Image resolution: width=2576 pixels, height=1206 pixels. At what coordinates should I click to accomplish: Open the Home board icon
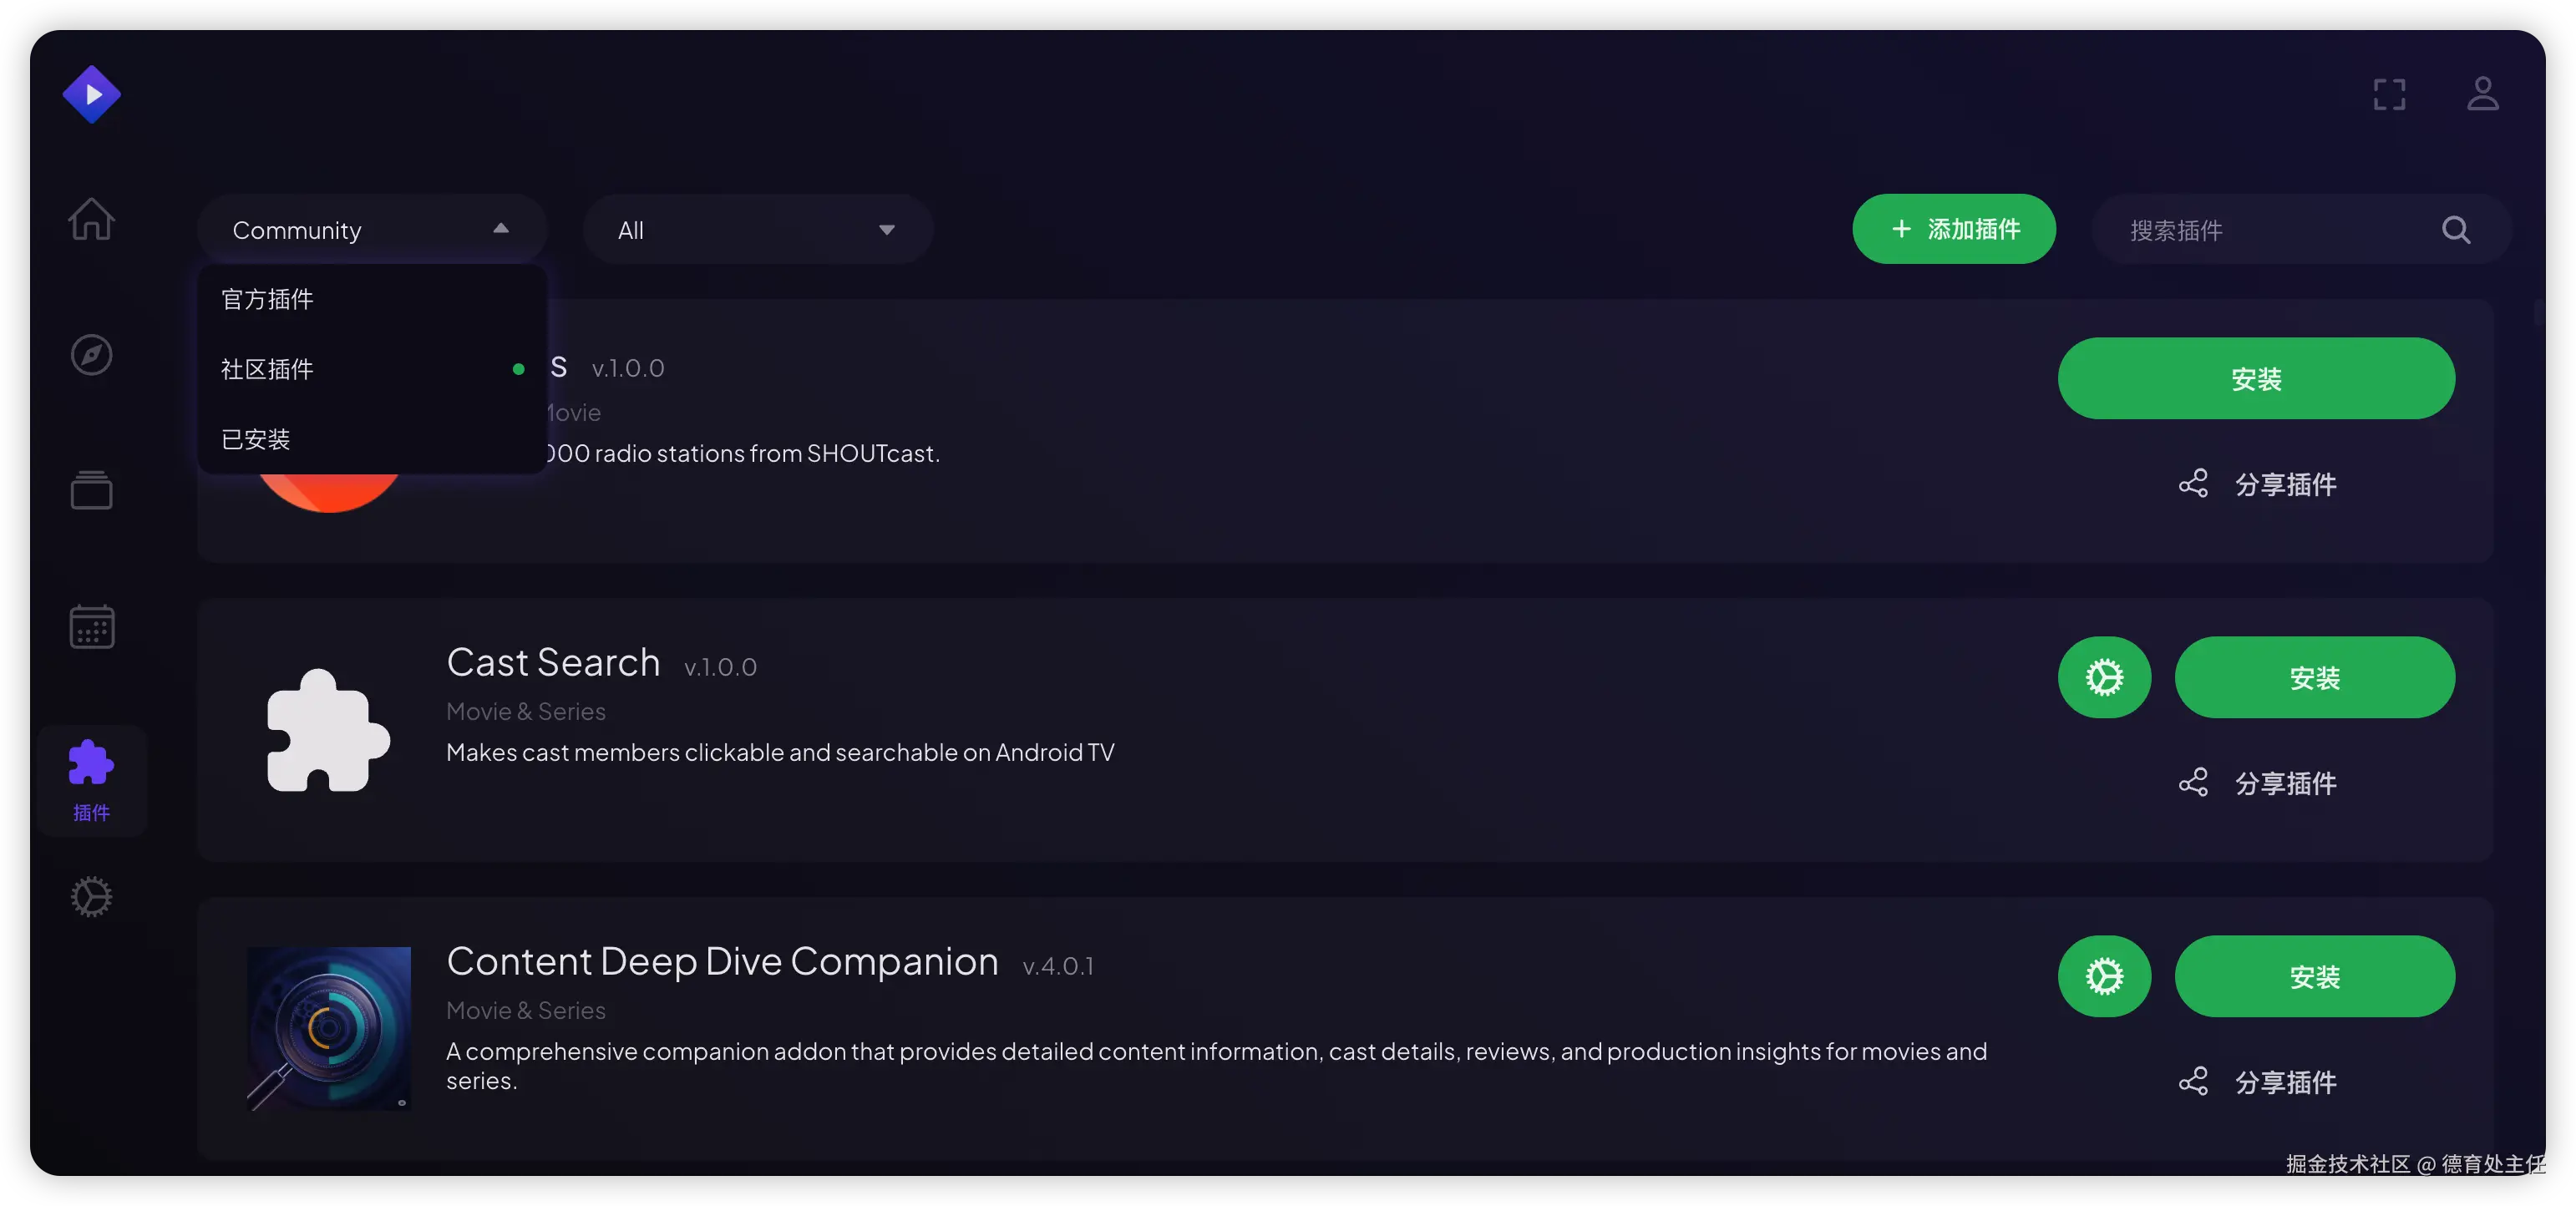tap(91, 218)
